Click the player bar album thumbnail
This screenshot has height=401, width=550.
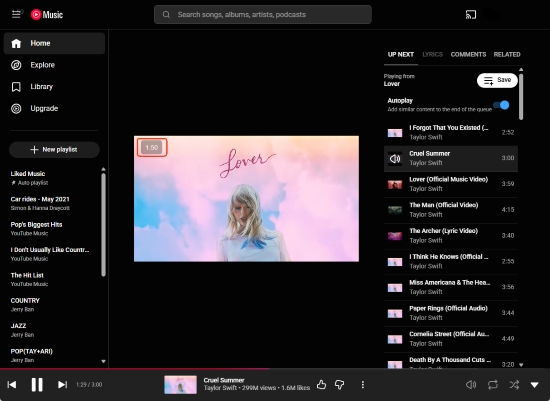180,385
